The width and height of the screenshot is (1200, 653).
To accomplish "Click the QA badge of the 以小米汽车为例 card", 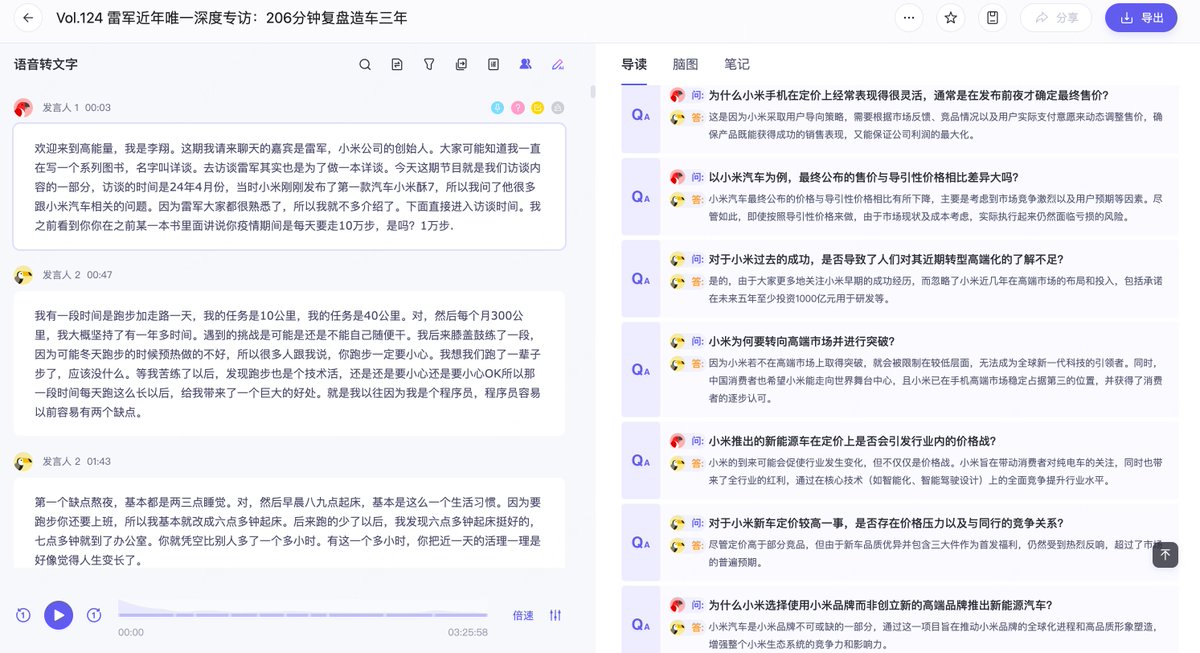I will tap(641, 197).
